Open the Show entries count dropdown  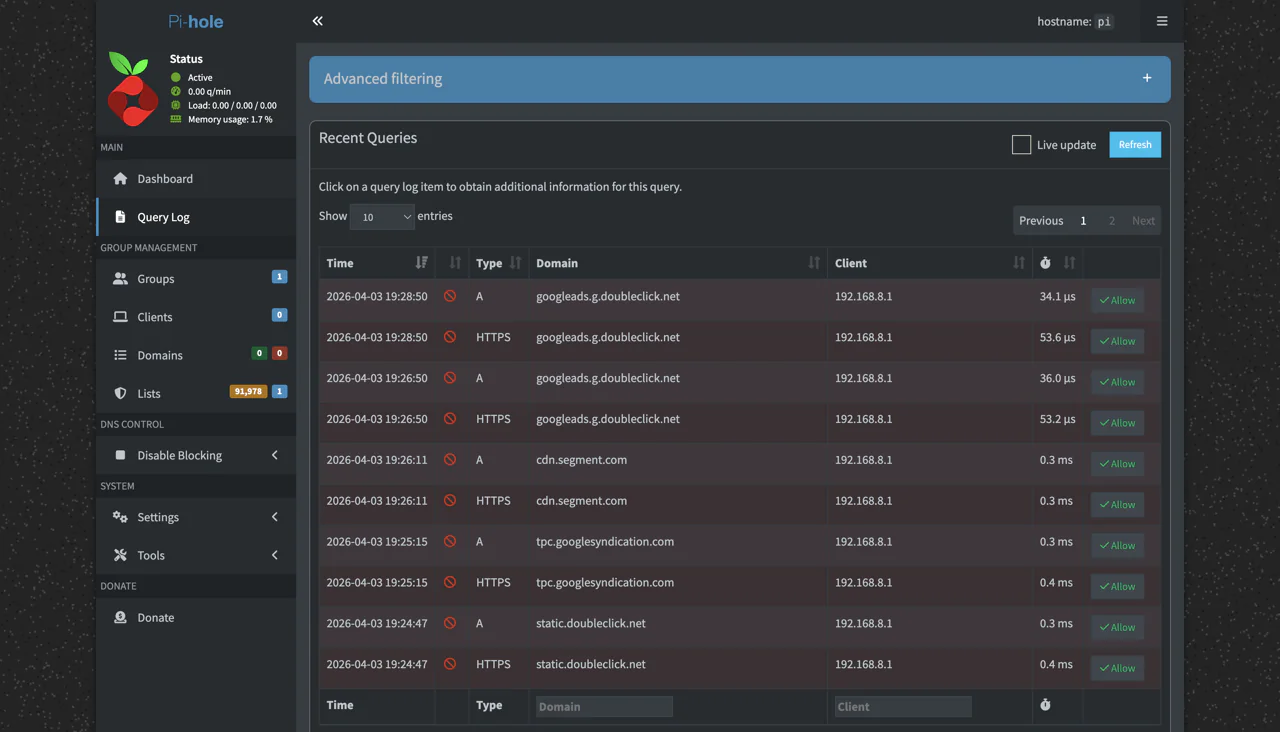[x=382, y=217]
